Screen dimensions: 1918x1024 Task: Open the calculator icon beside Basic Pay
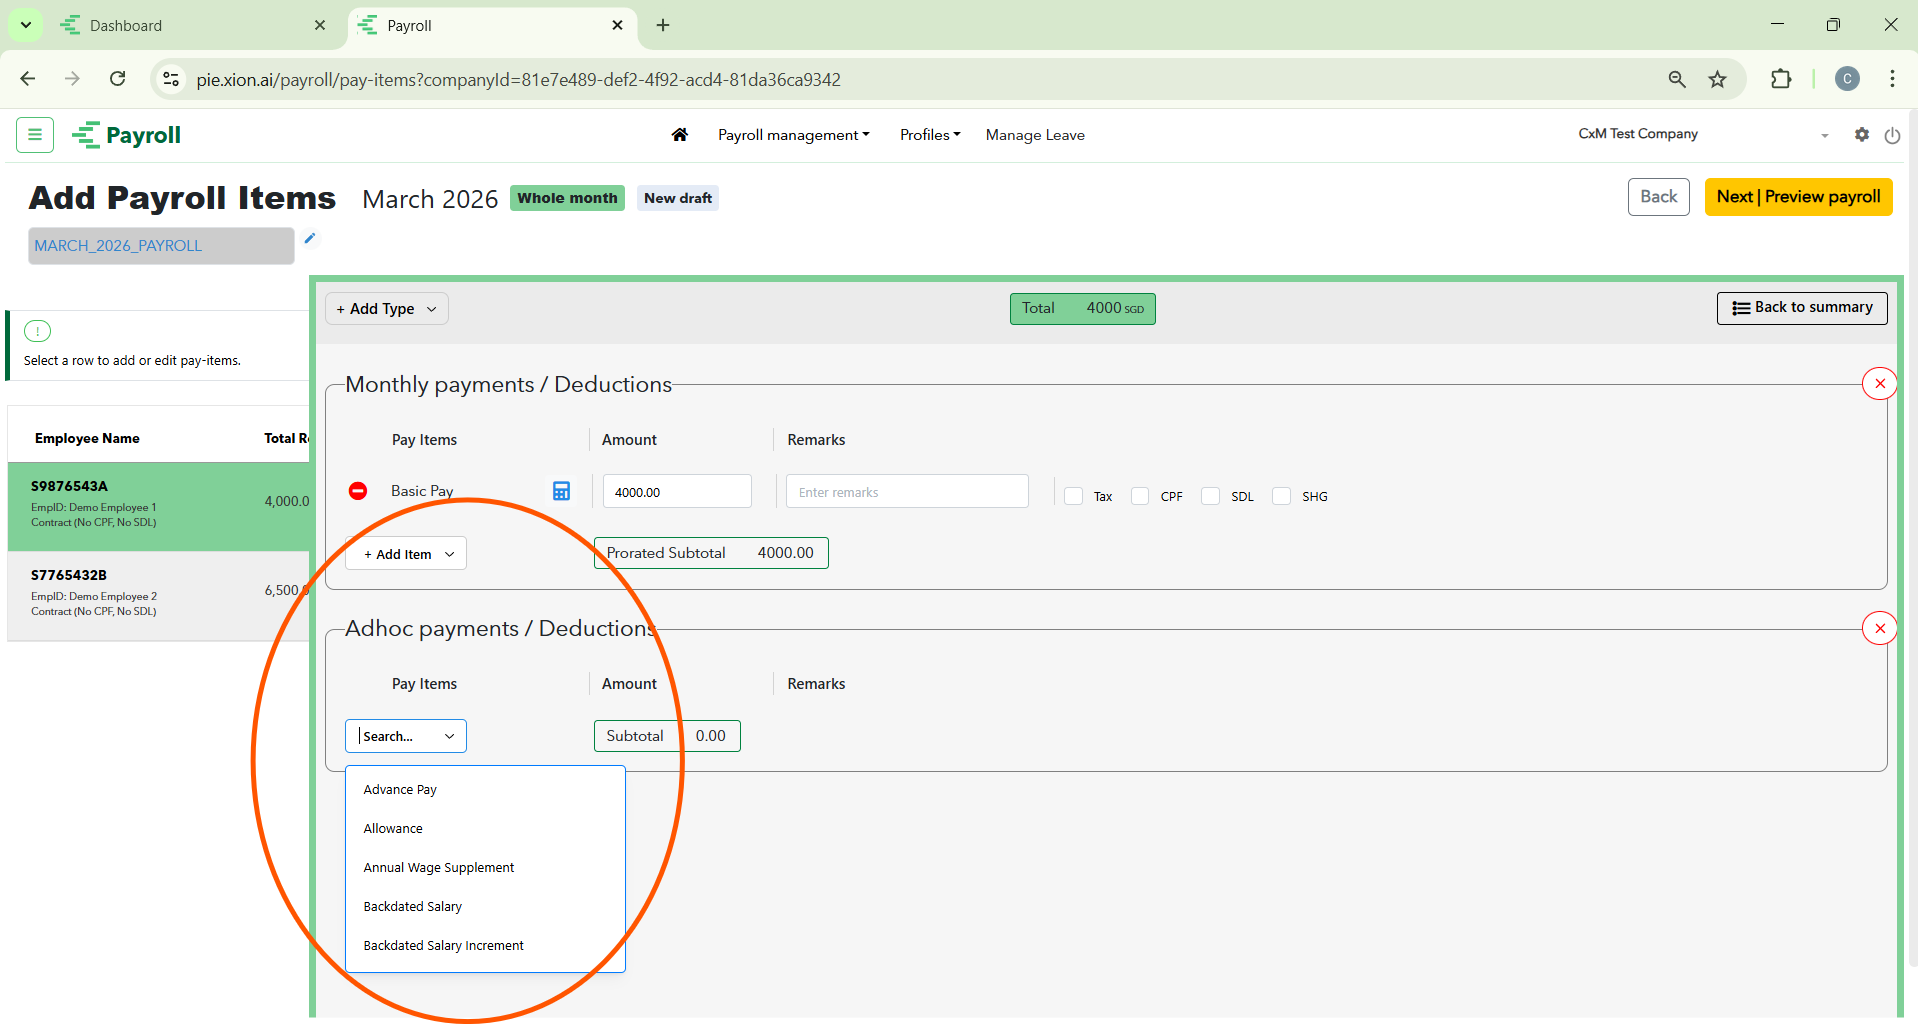click(561, 491)
